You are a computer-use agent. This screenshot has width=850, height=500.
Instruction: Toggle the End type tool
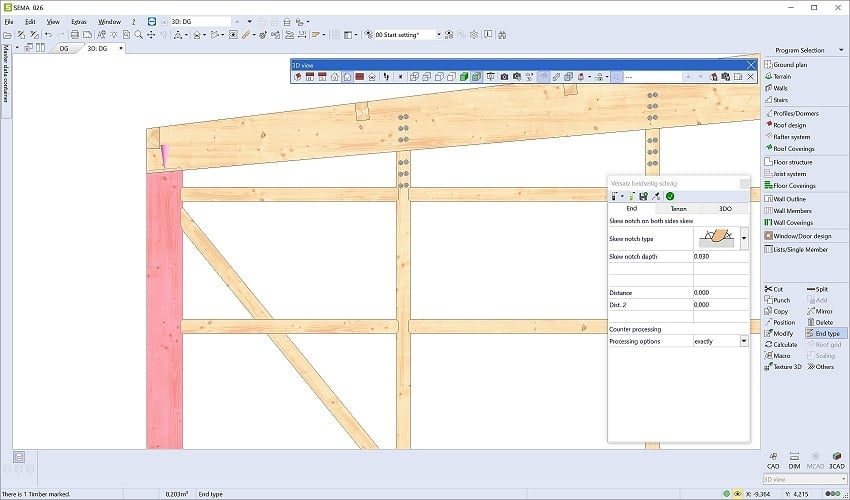[821, 333]
